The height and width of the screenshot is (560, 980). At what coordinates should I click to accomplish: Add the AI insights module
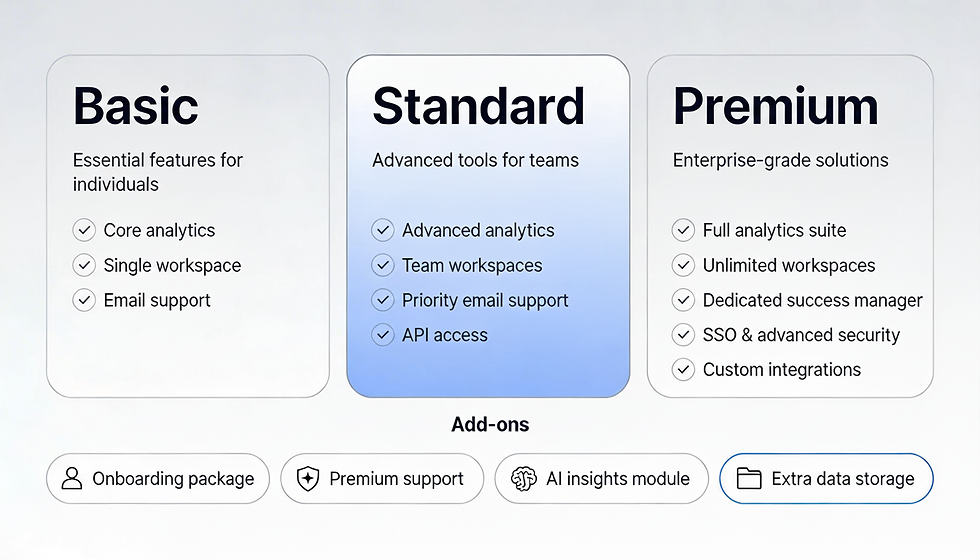601,479
